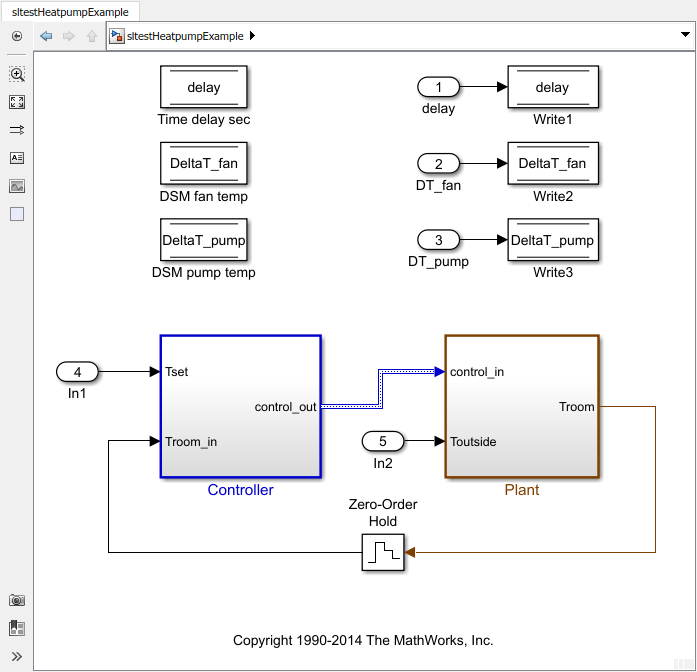Open the viewmarks icon in palette
Image resolution: width=697 pixels, height=672 pixels.
pyautogui.click(x=17, y=628)
